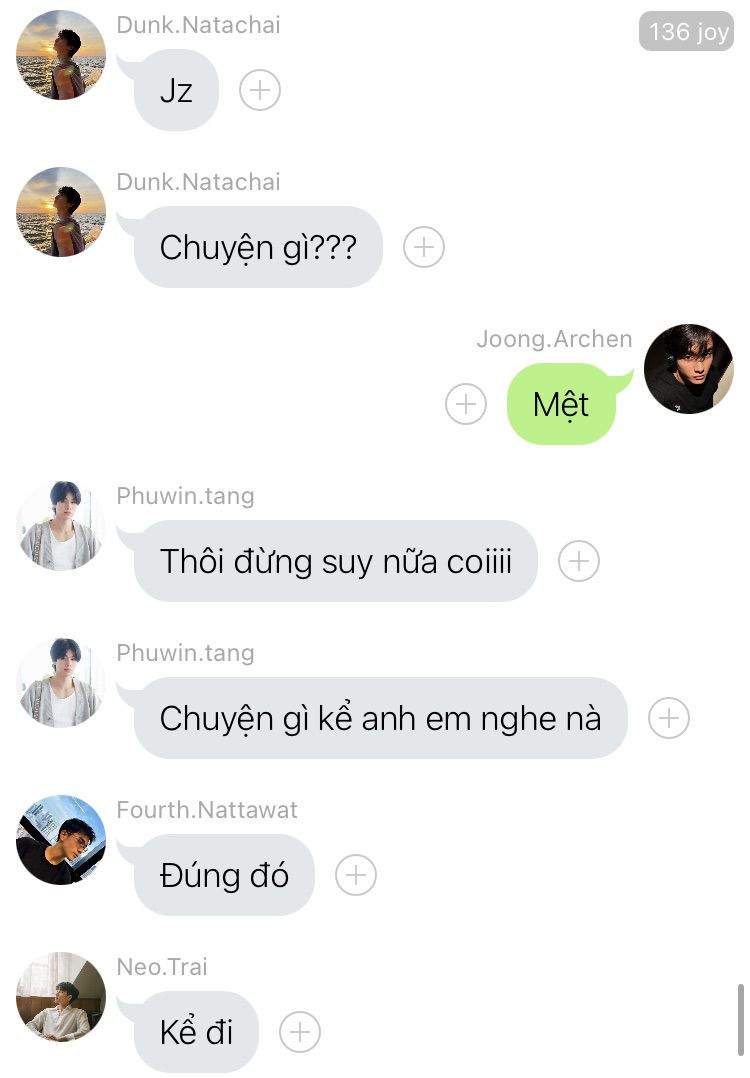The width and height of the screenshot is (750, 1078).
Task: Tap the Fourth.Nattawat sender name
Action: (207, 810)
